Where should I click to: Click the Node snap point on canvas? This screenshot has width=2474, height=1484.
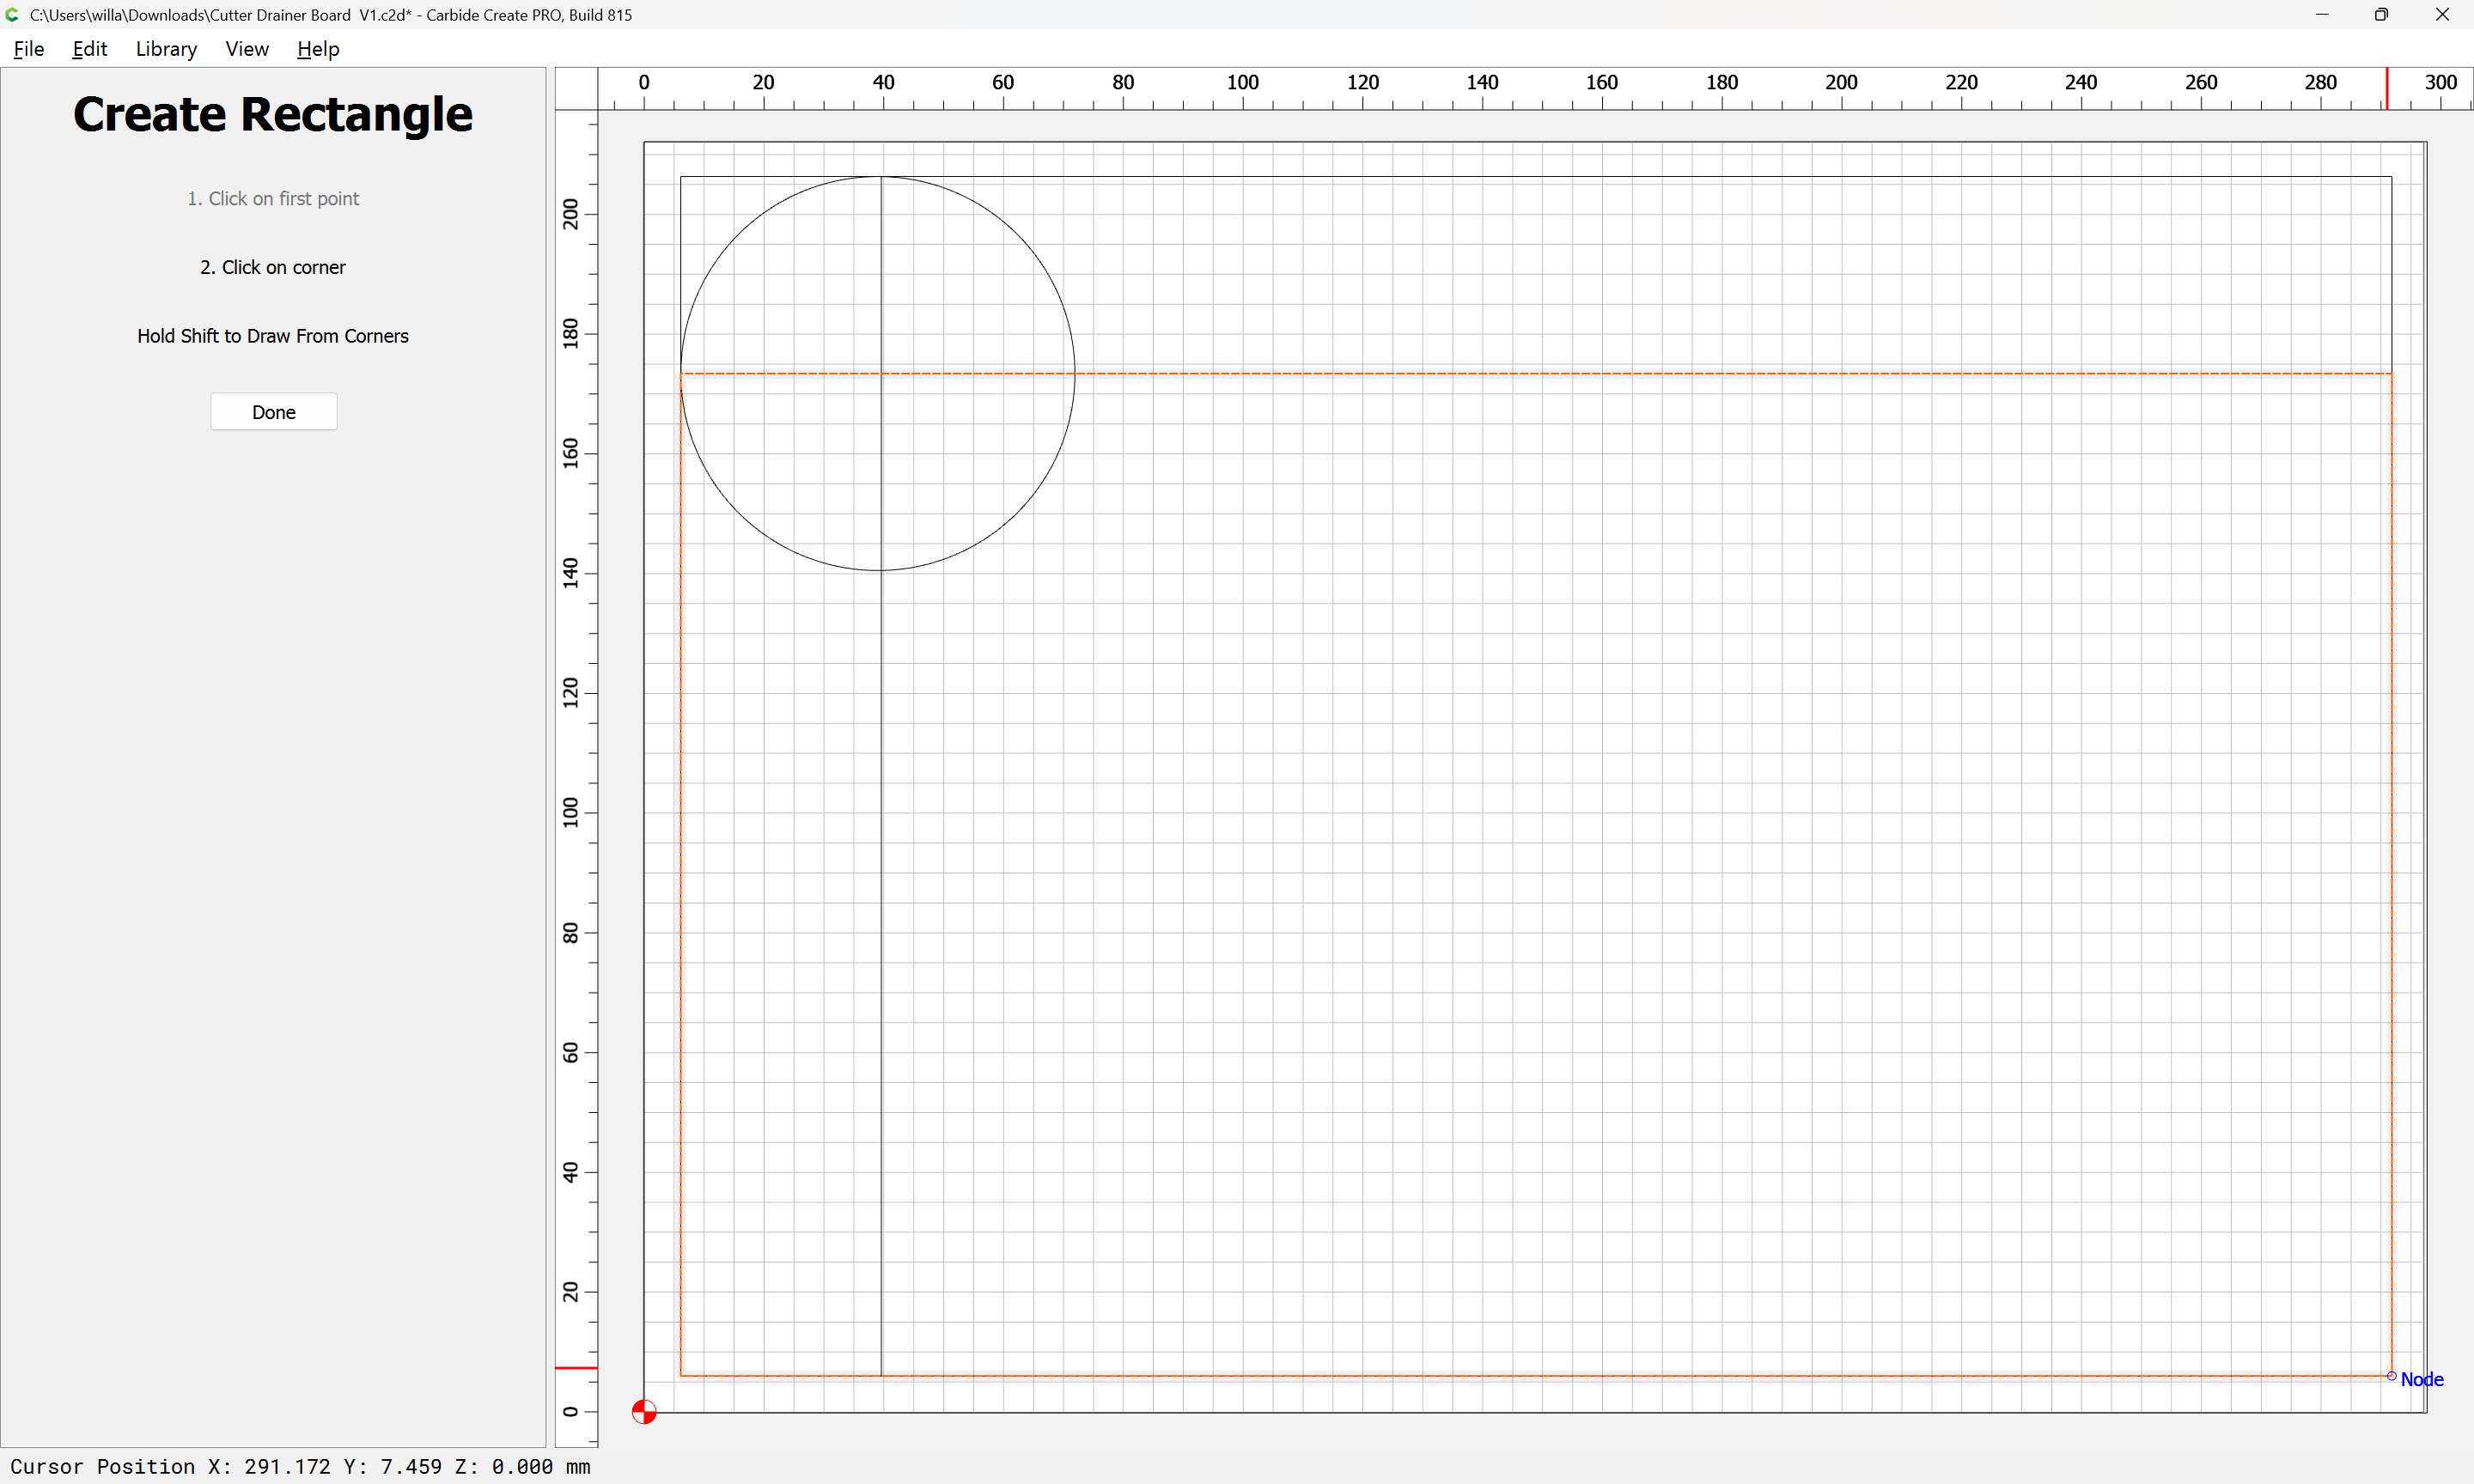[x=2392, y=1377]
